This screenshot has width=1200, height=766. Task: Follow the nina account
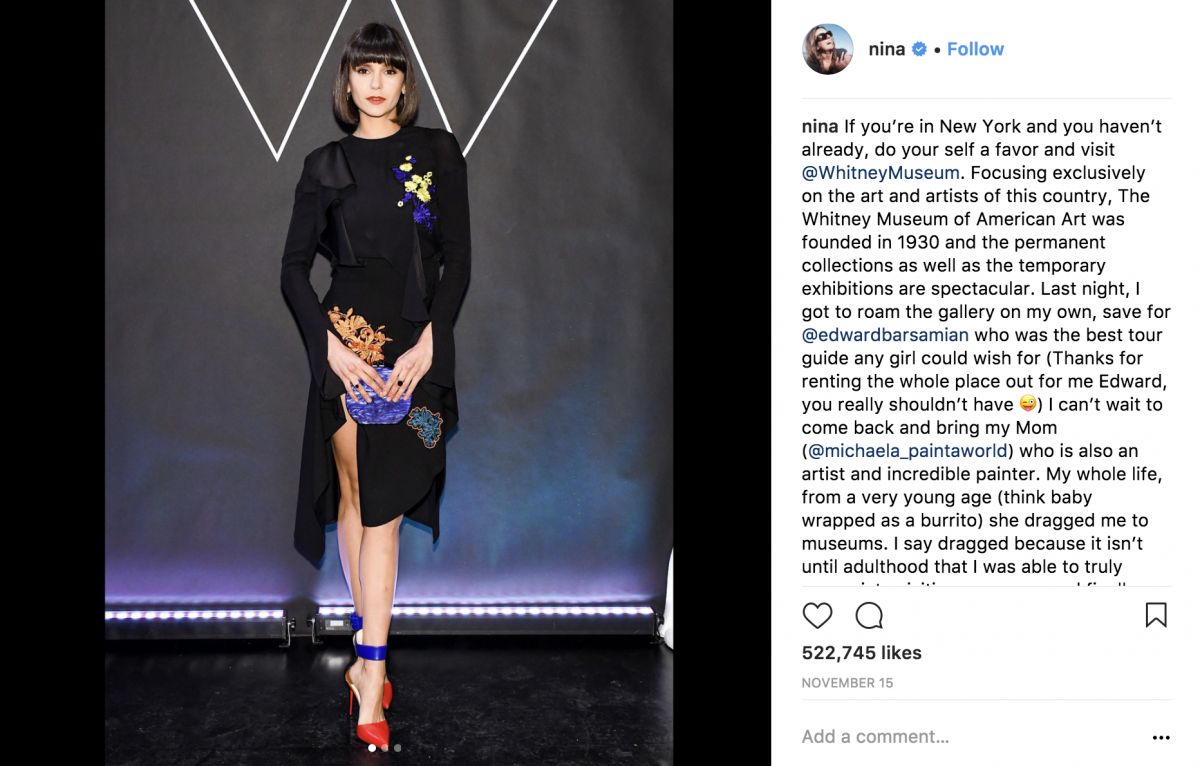pyautogui.click(x=975, y=49)
